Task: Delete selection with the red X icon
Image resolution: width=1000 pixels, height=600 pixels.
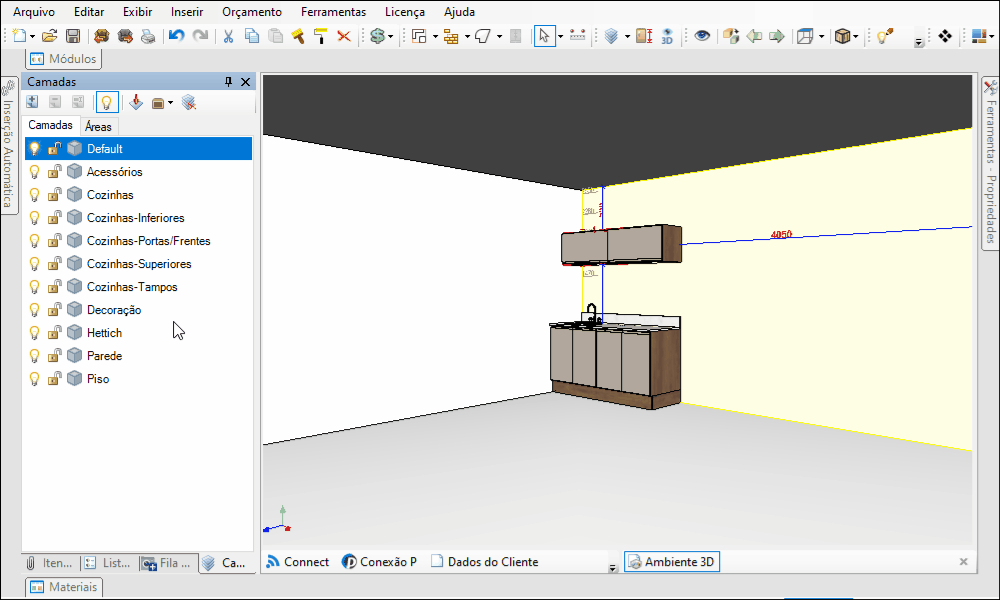Action: click(344, 36)
